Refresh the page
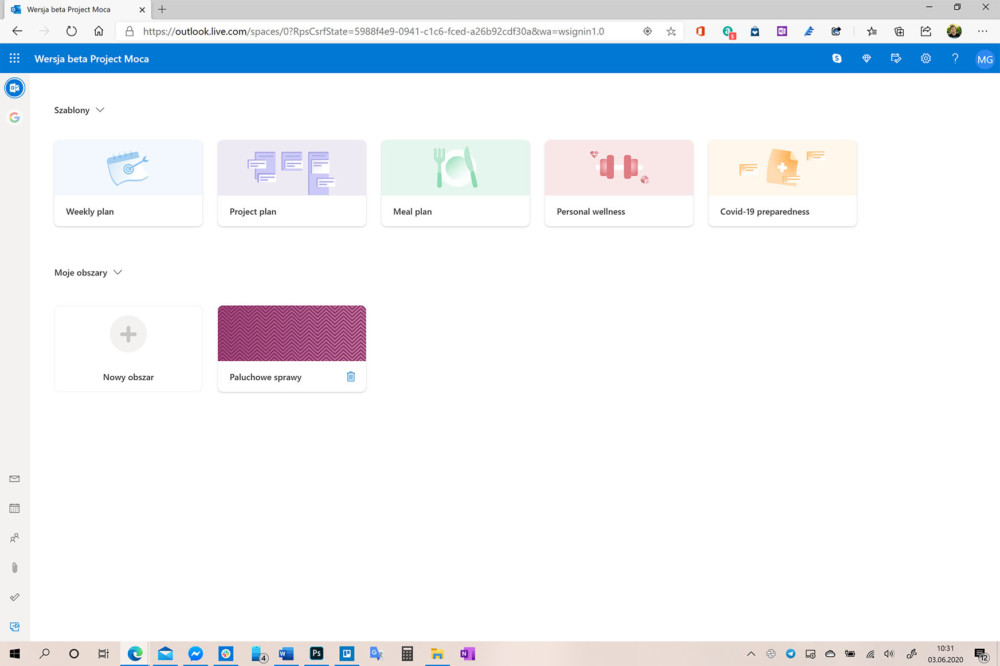 71,31
